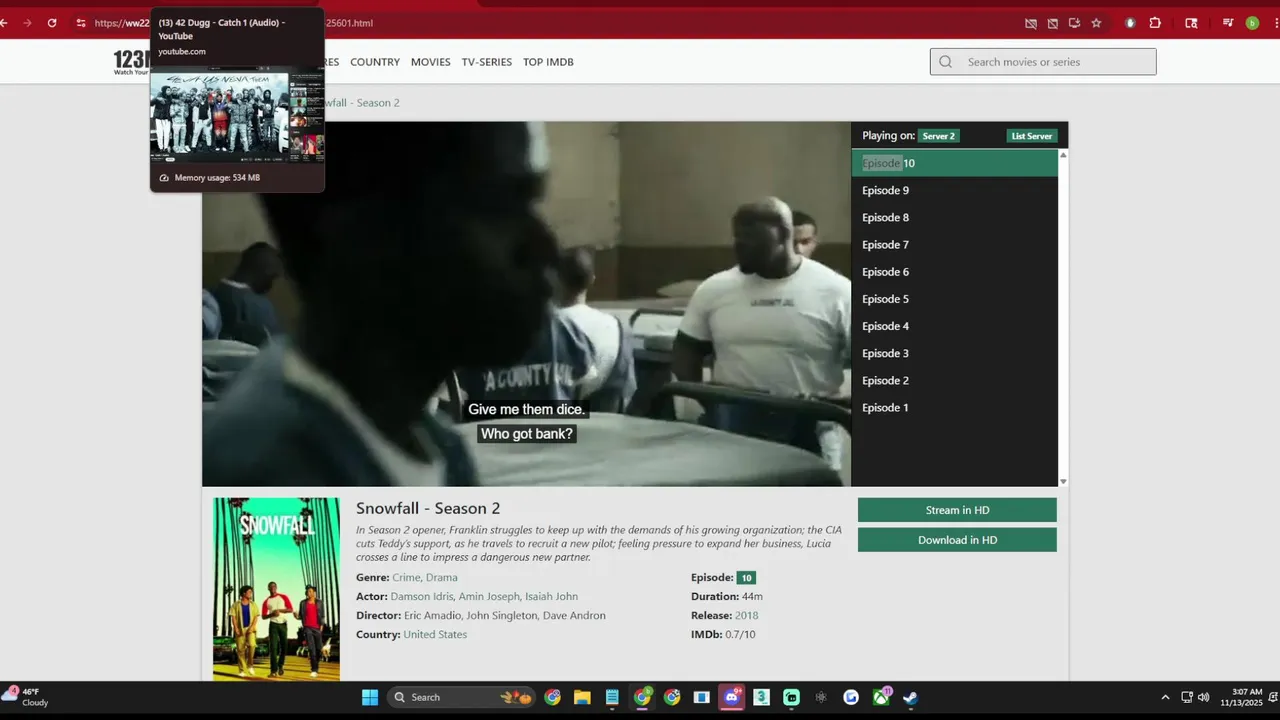The width and height of the screenshot is (1280, 720).
Task: Click the browser forward arrow
Action: point(27,23)
